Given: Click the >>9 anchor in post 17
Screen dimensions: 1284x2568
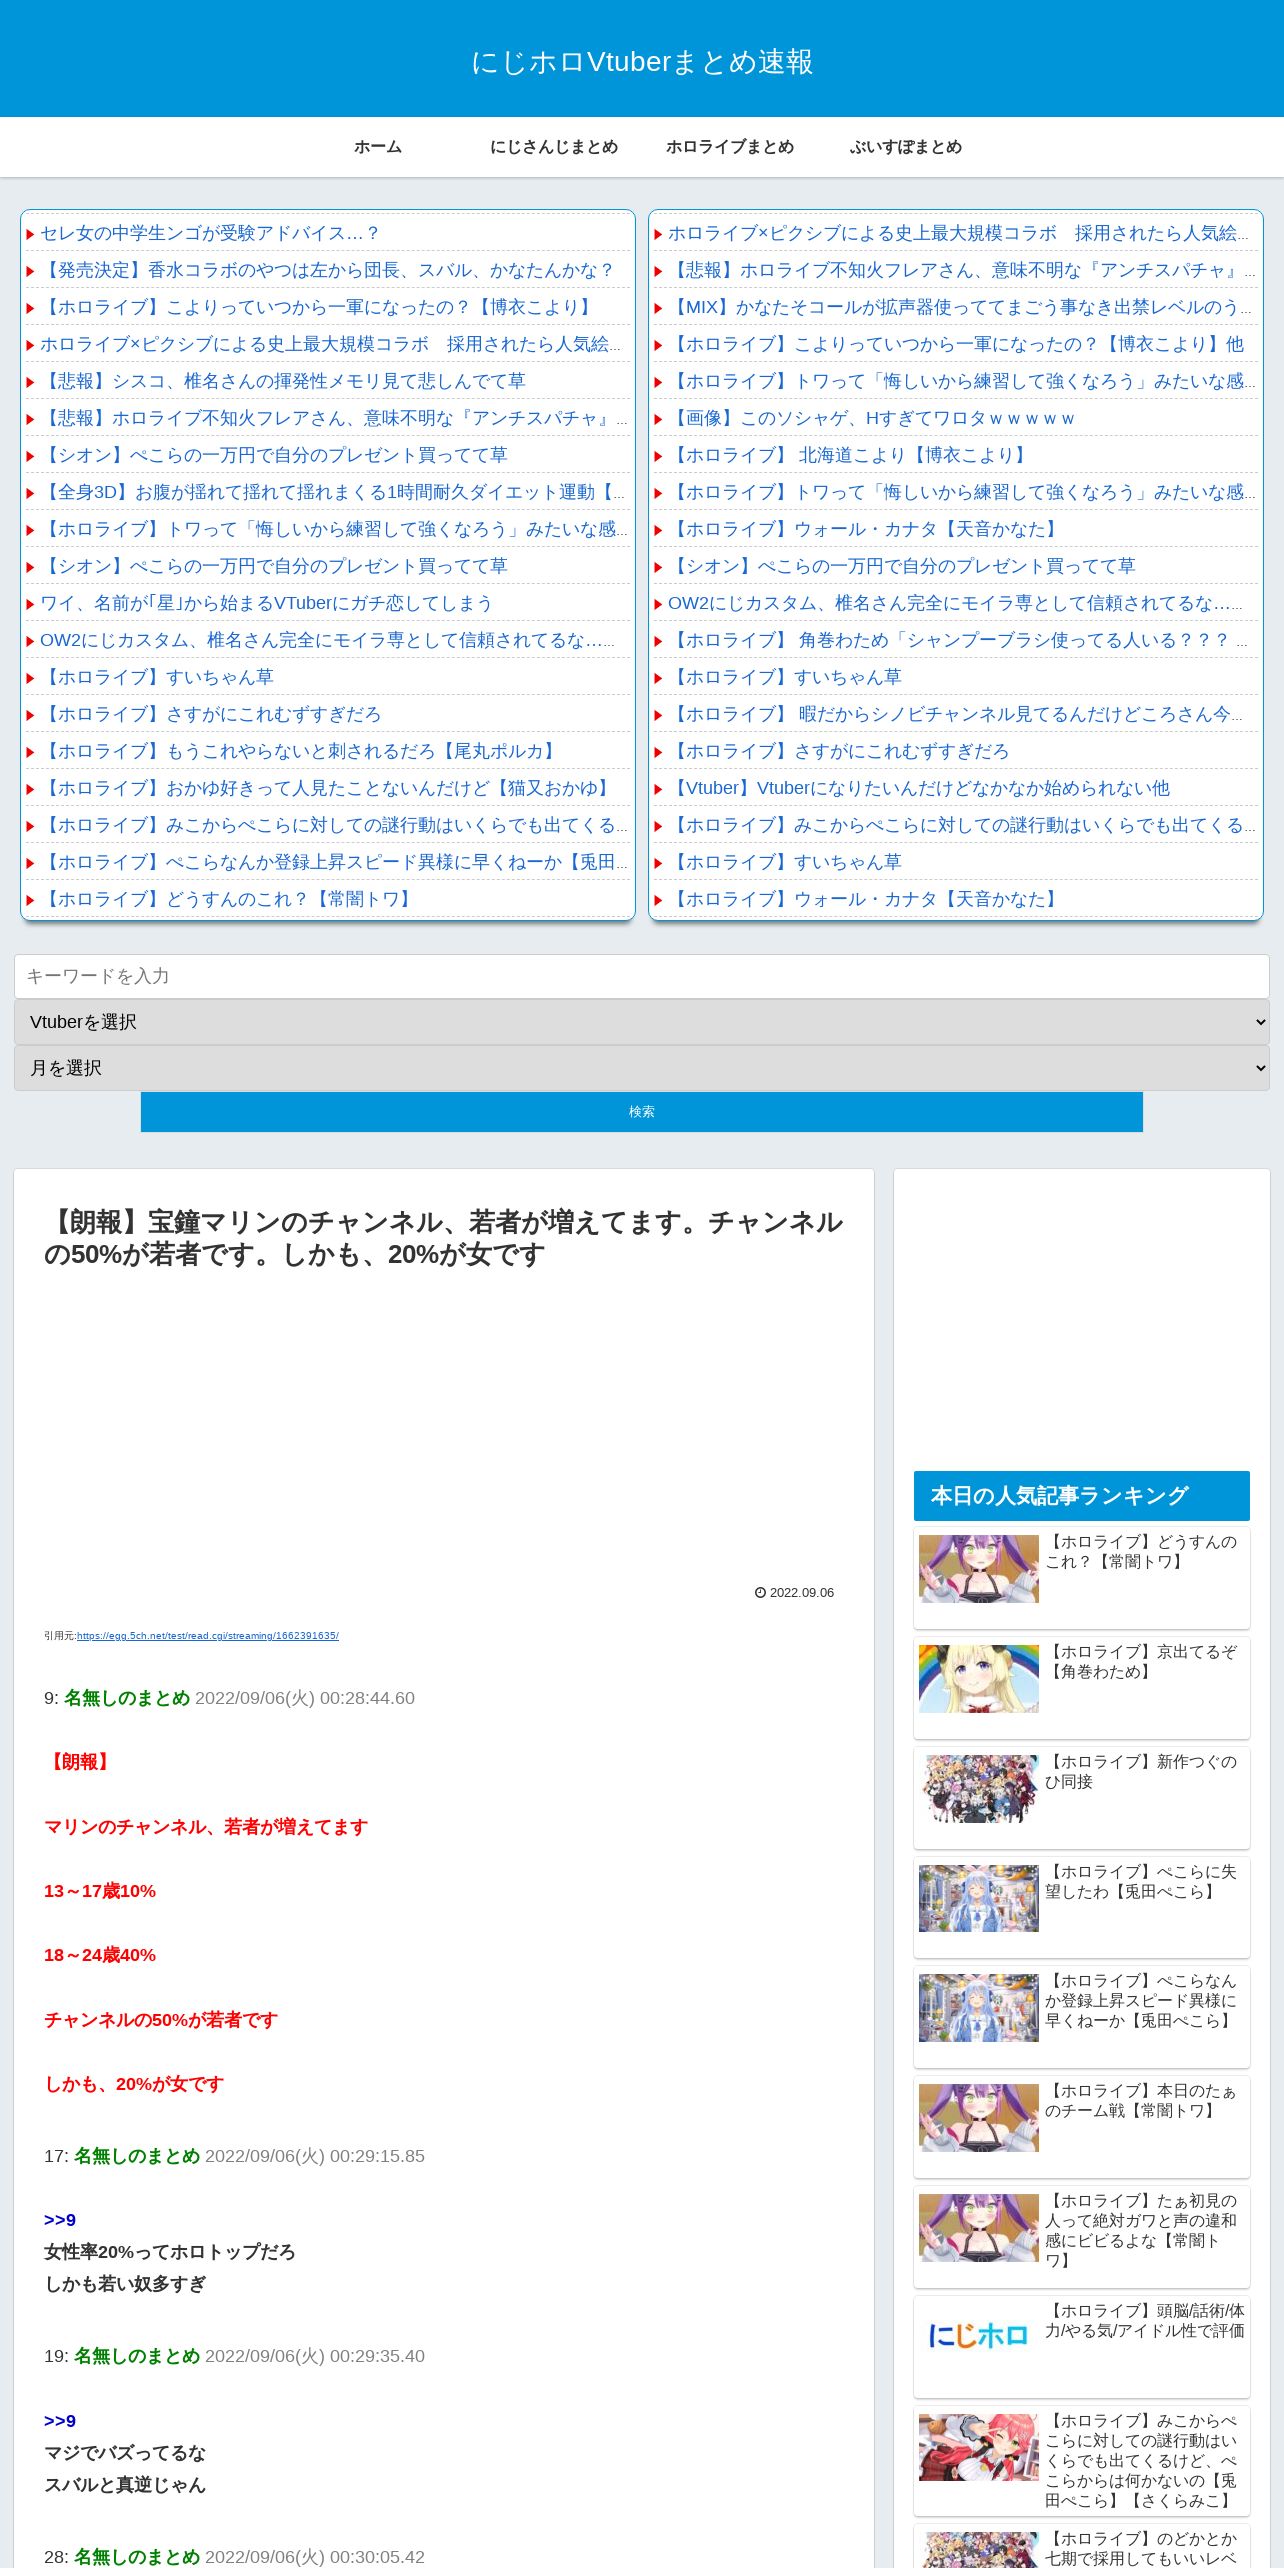Looking at the screenshot, I should (60, 2220).
